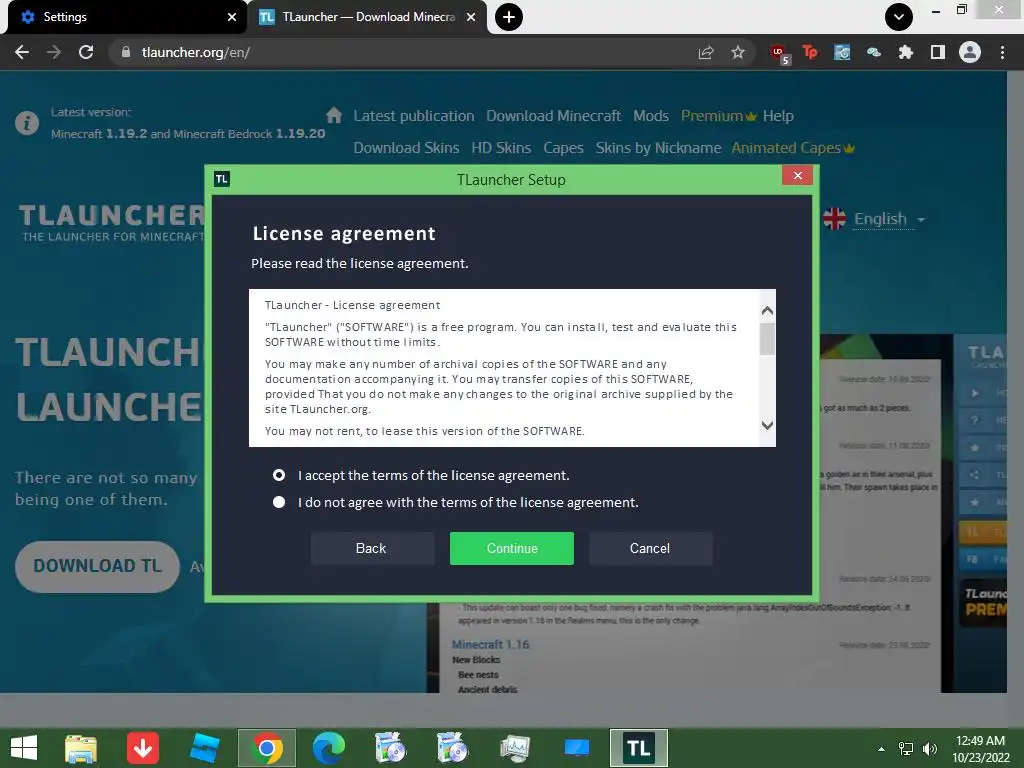1024x768 pixels.
Task: Open Latest publication on website
Action: click(x=413, y=116)
